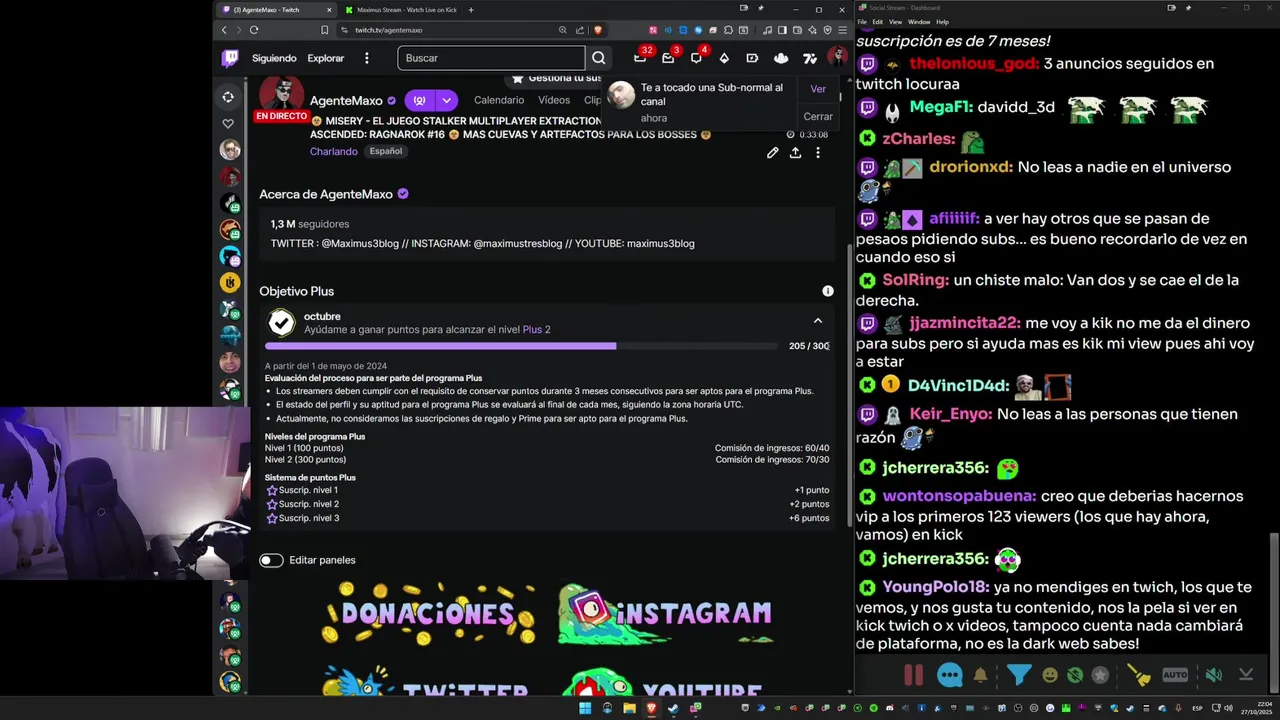Switch to the Maximus Stream Kick tab

pyautogui.click(x=400, y=10)
